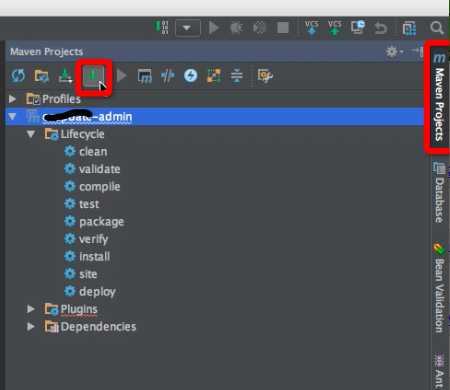This screenshot has width=450, height=390.
Task: Click the Maven Projects panel title
Action: [46, 52]
